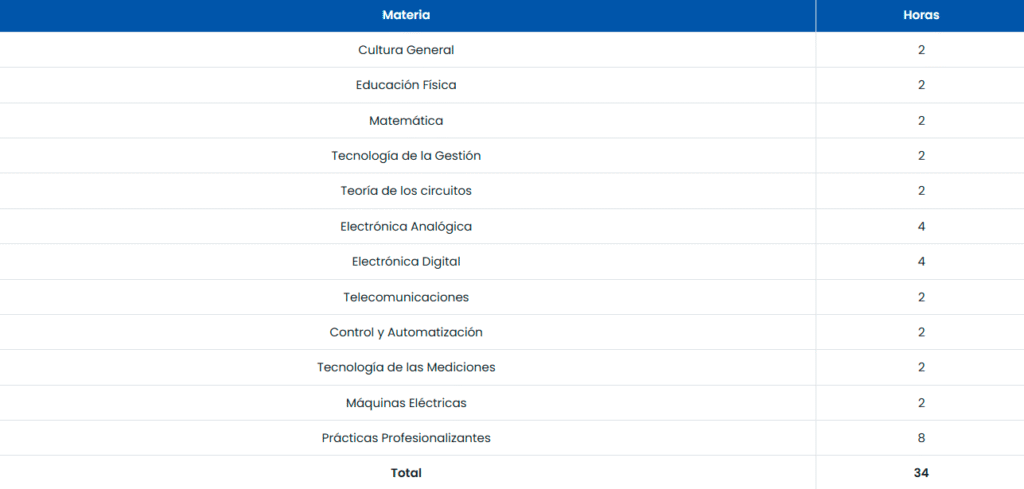Select hours value for Cultura General
This screenshot has height=489, width=1024.
point(921,50)
